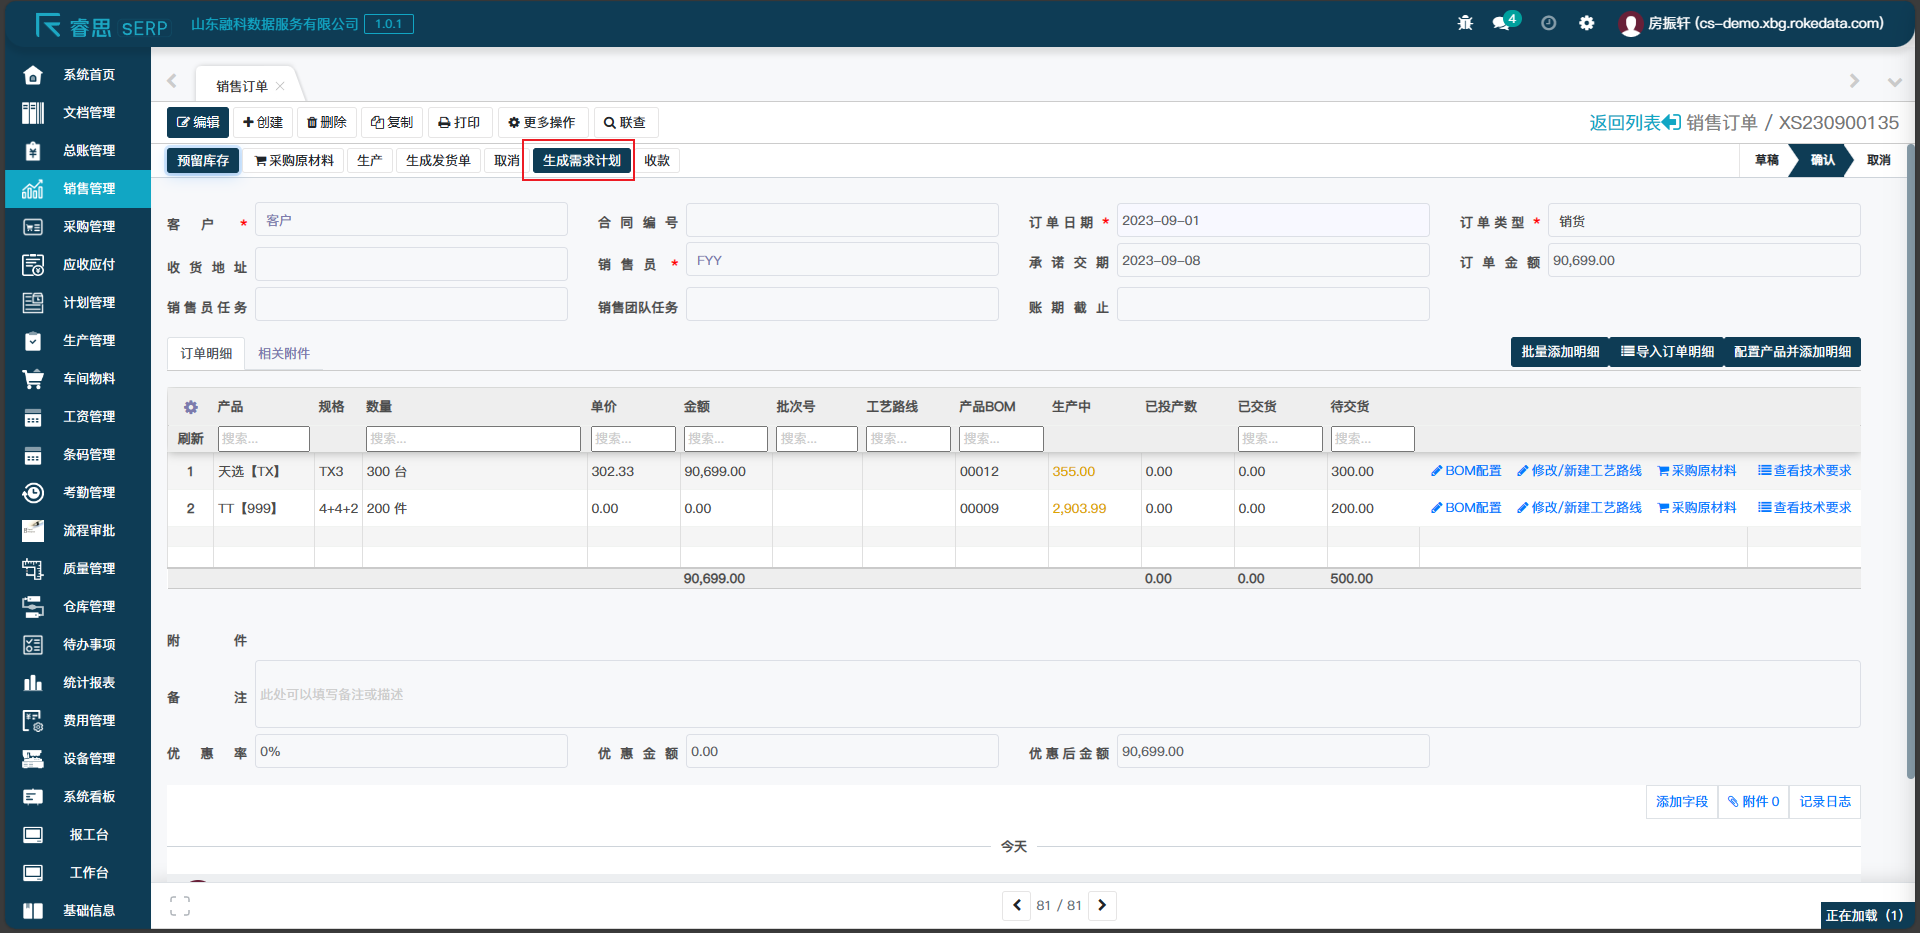The height and width of the screenshot is (933, 1920).
Task: Click the 生成需求计划 button
Action: (x=581, y=161)
